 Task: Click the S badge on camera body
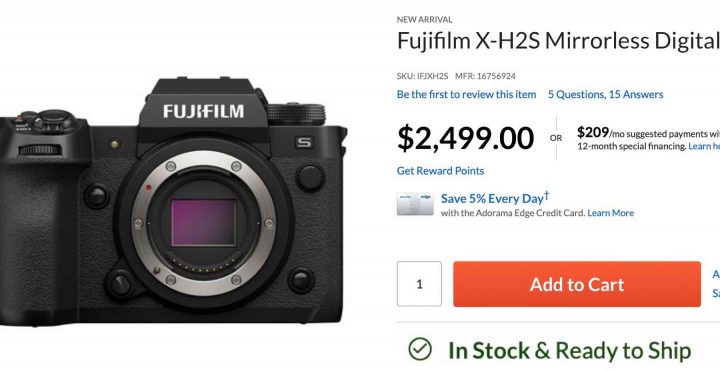click(x=304, y=143)
